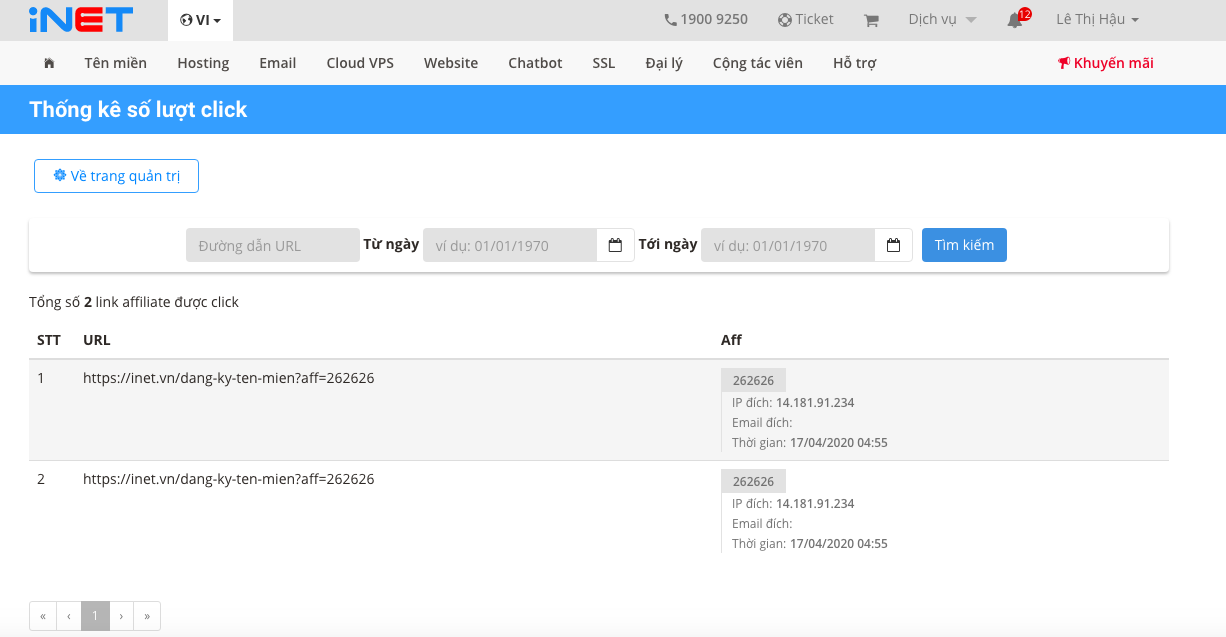This screenshot has height=637, width=1226.
Task: Click the URL in row 1
Action: click(229, 378)
